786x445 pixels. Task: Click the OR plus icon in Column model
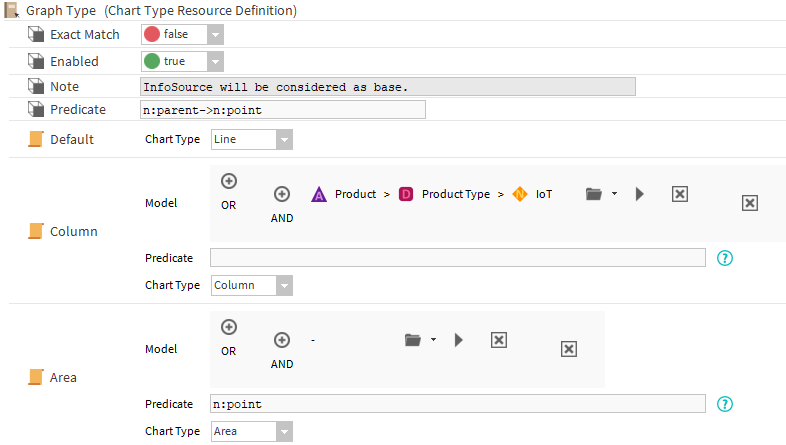(229, 181)
